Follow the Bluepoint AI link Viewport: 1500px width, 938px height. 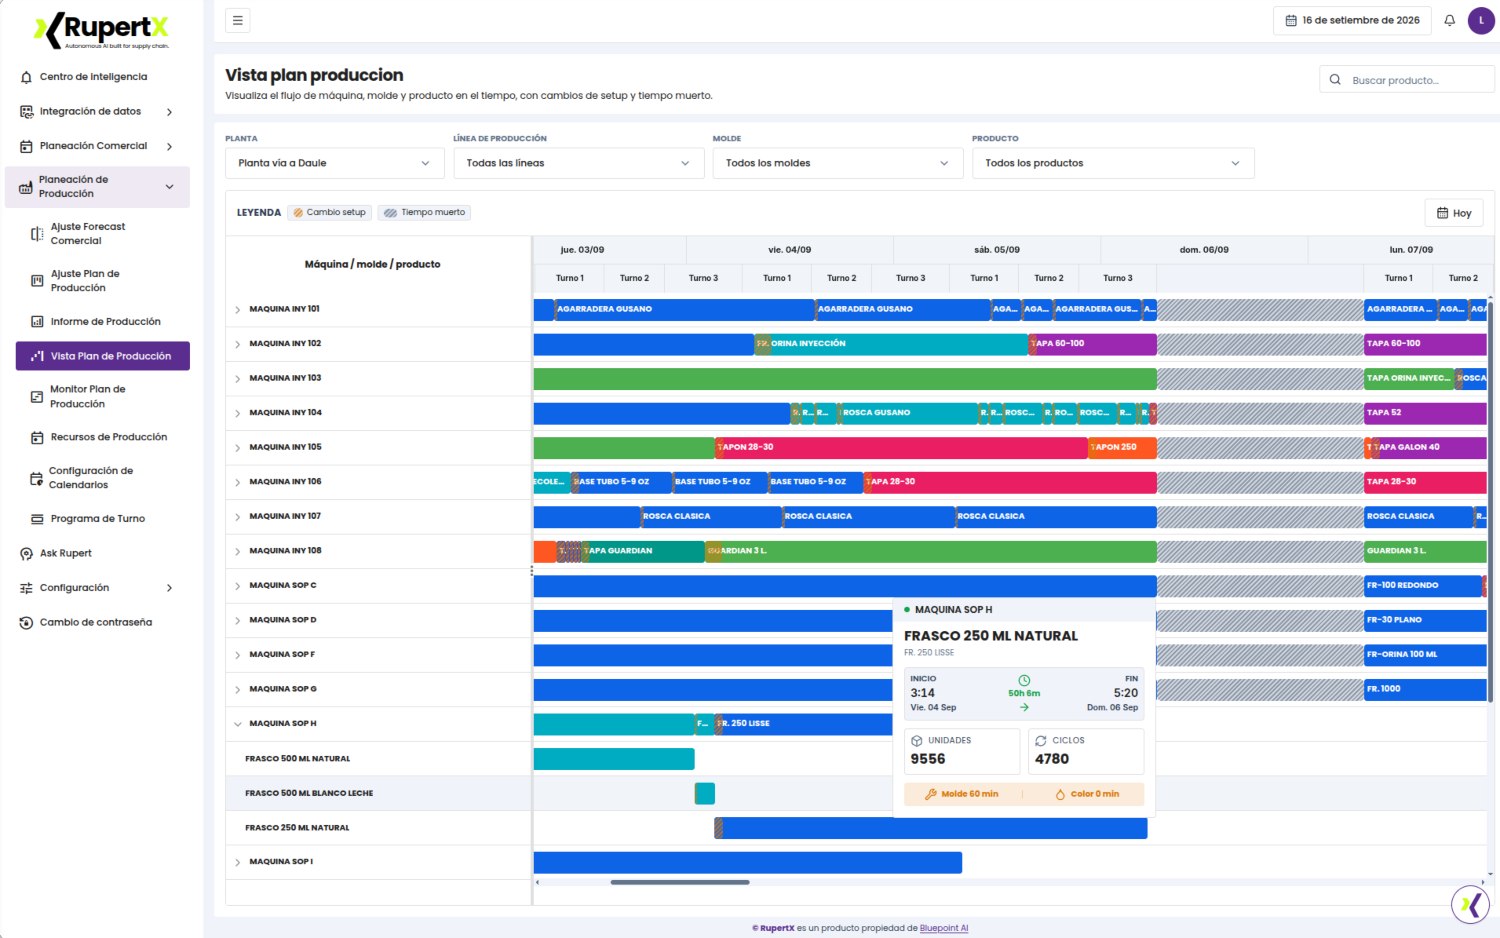tap(944, 928)
